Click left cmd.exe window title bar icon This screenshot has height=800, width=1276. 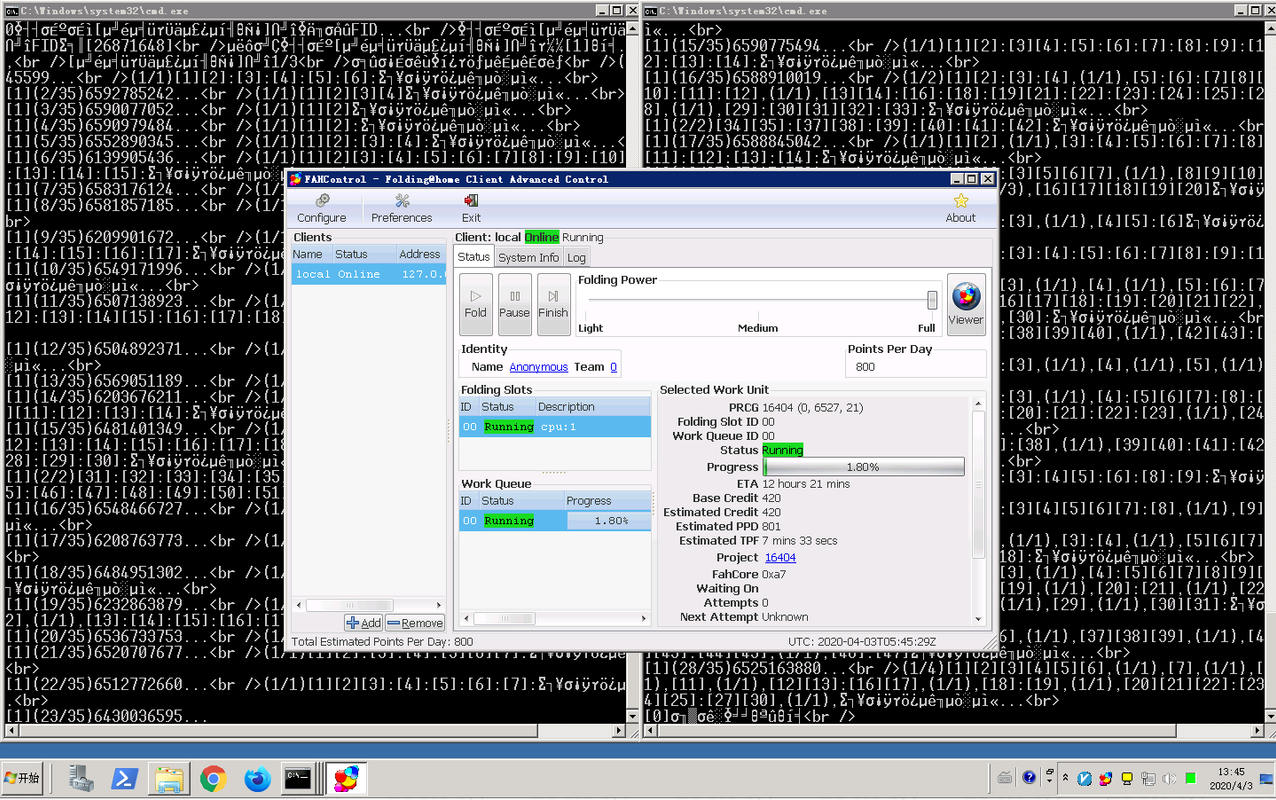[13, 10]
